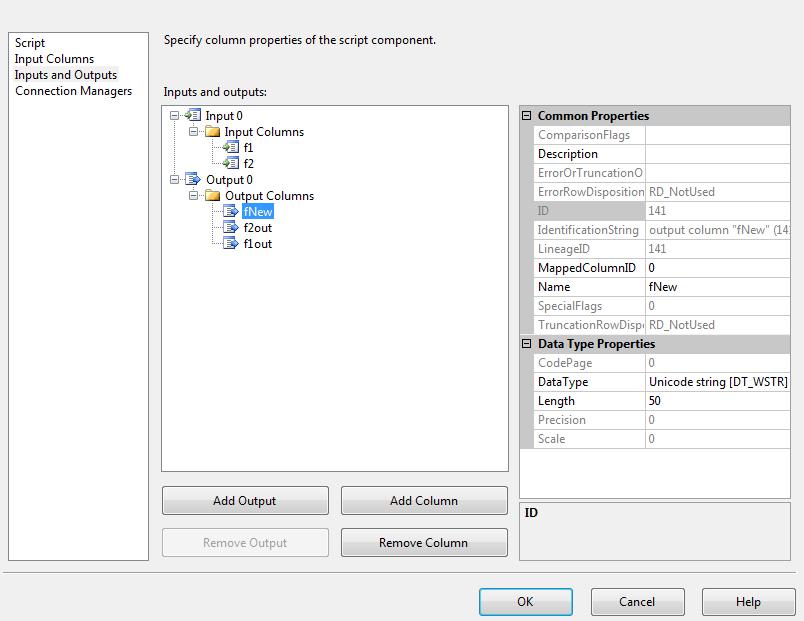Click the Output Columns folder icon
This screenshot has width=804, height=621.
(212, 195)
